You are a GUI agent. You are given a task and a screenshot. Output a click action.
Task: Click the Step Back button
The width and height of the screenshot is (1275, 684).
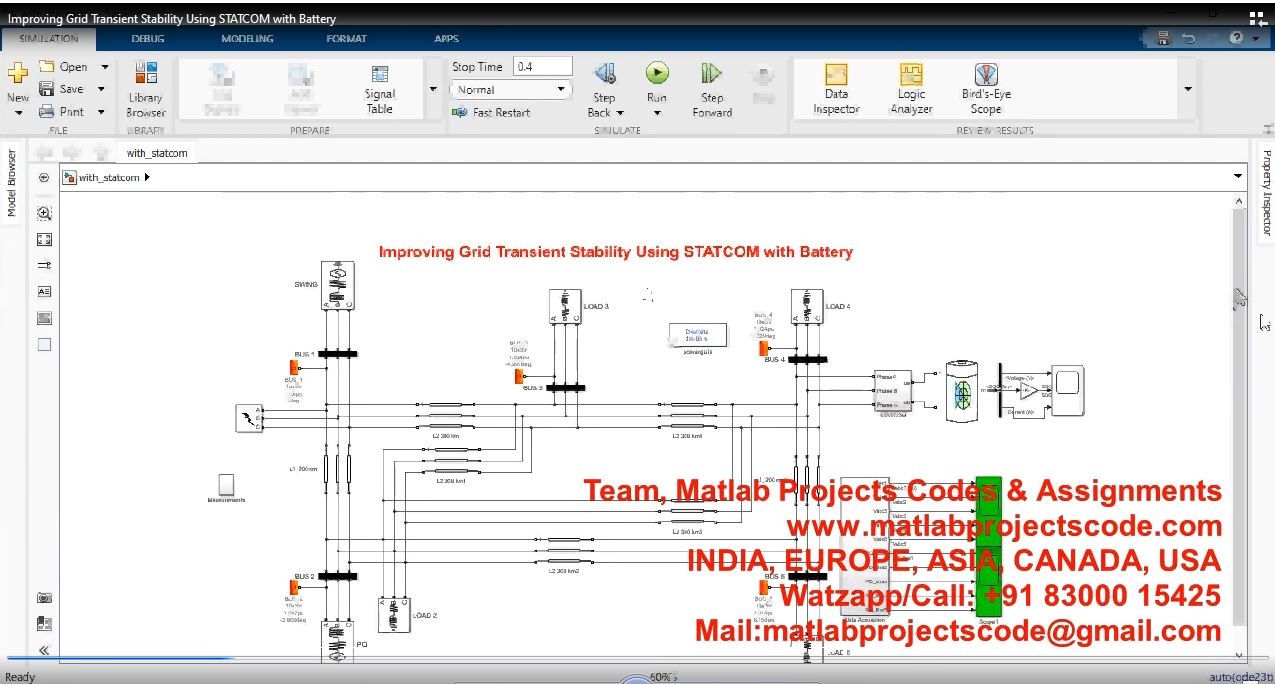click(x=604, y=88)
